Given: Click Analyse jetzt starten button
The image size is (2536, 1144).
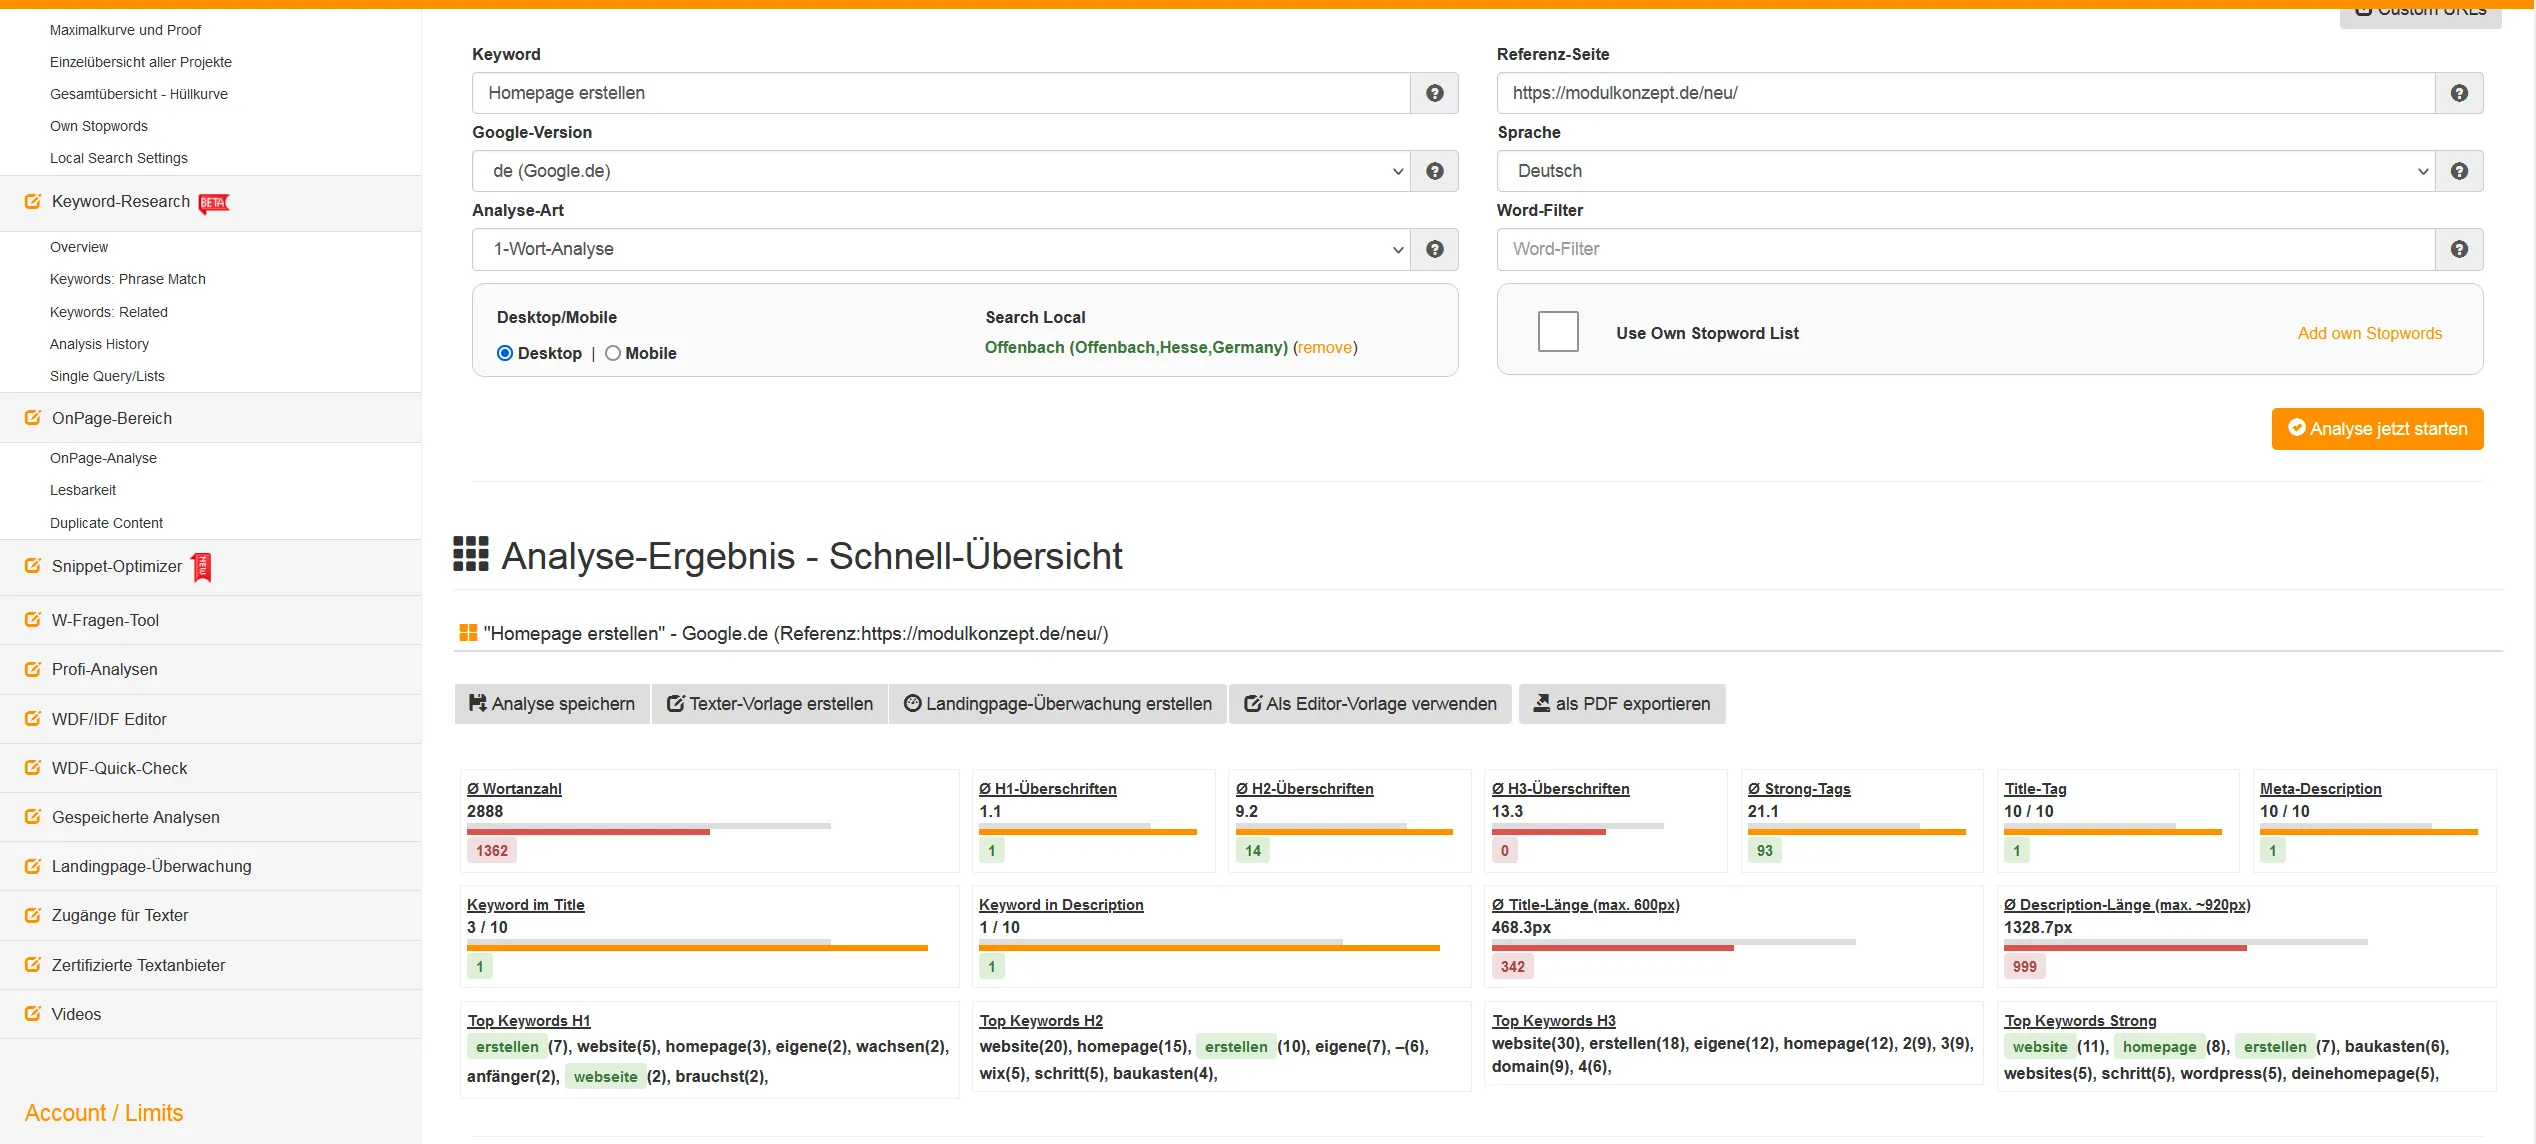Looking at the screenshot, I should click(x=2376, y=429).
